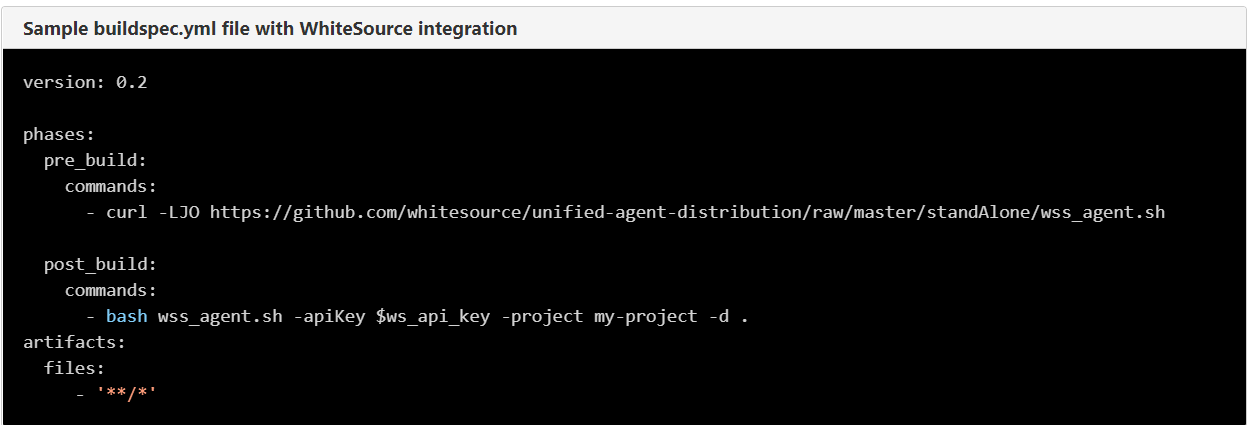The image size is (1251, 425).
Task: Click the github.com wss_agent.sh URL
Action: 687,212
